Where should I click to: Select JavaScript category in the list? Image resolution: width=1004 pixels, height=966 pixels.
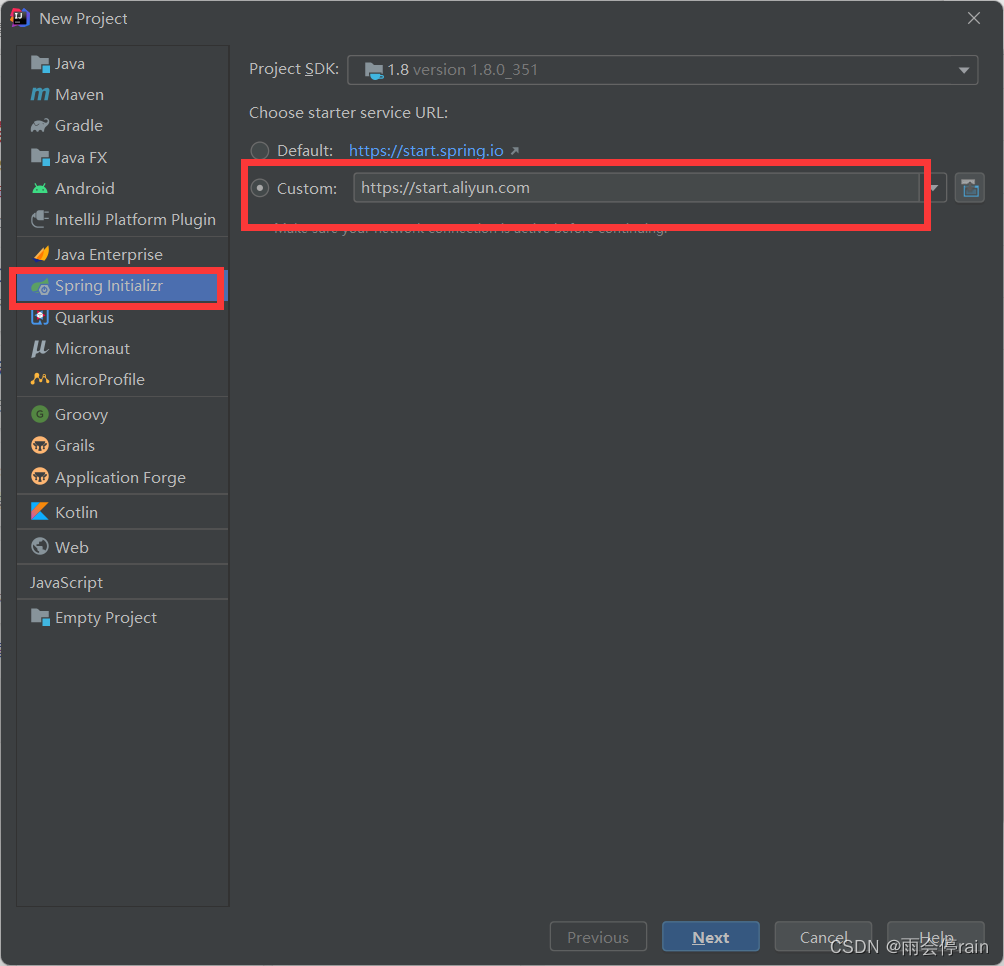click(66, 583)
